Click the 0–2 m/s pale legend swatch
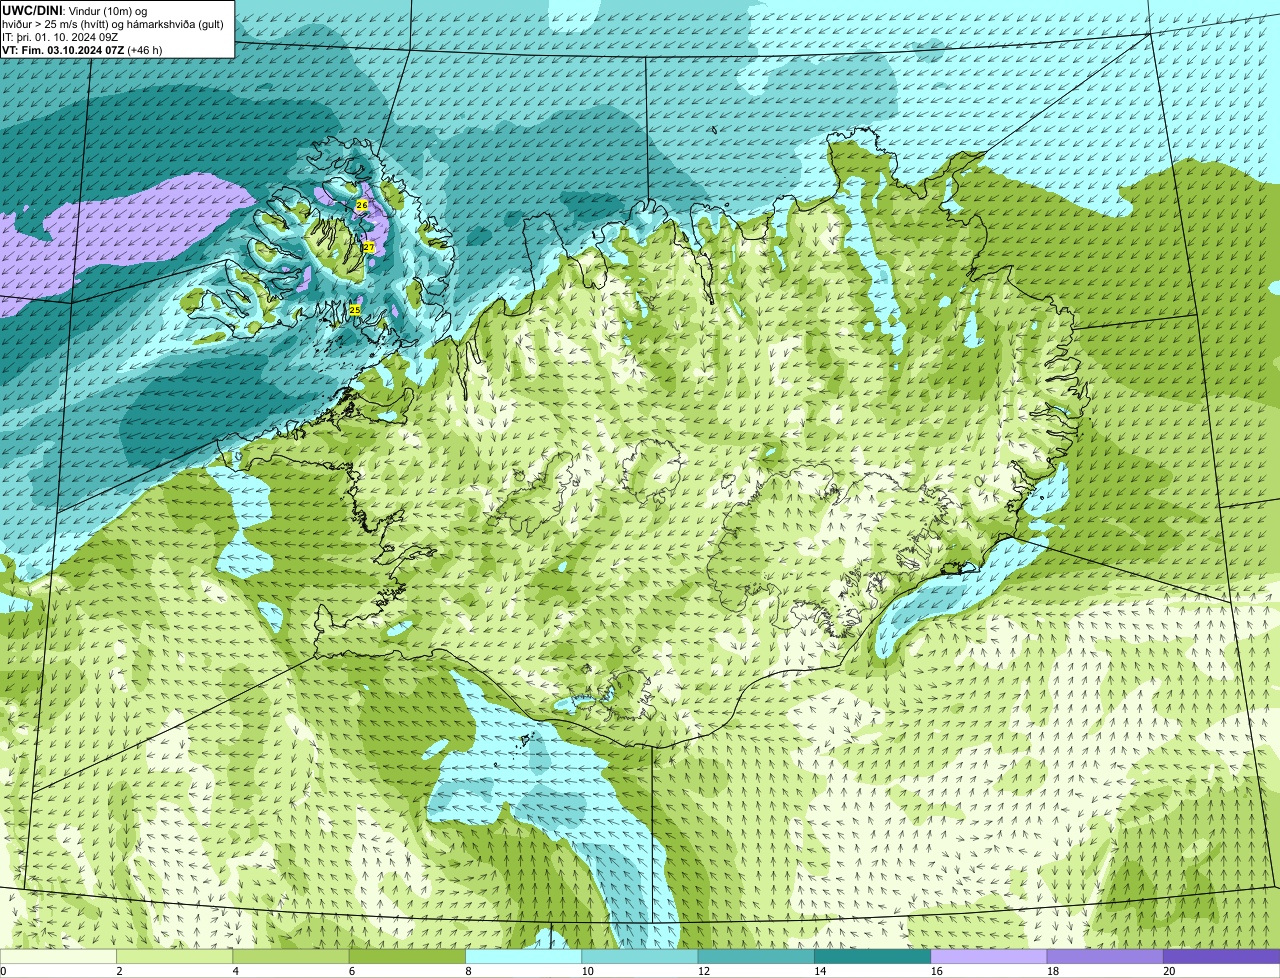1280x978 pixels. coord(58,956)
